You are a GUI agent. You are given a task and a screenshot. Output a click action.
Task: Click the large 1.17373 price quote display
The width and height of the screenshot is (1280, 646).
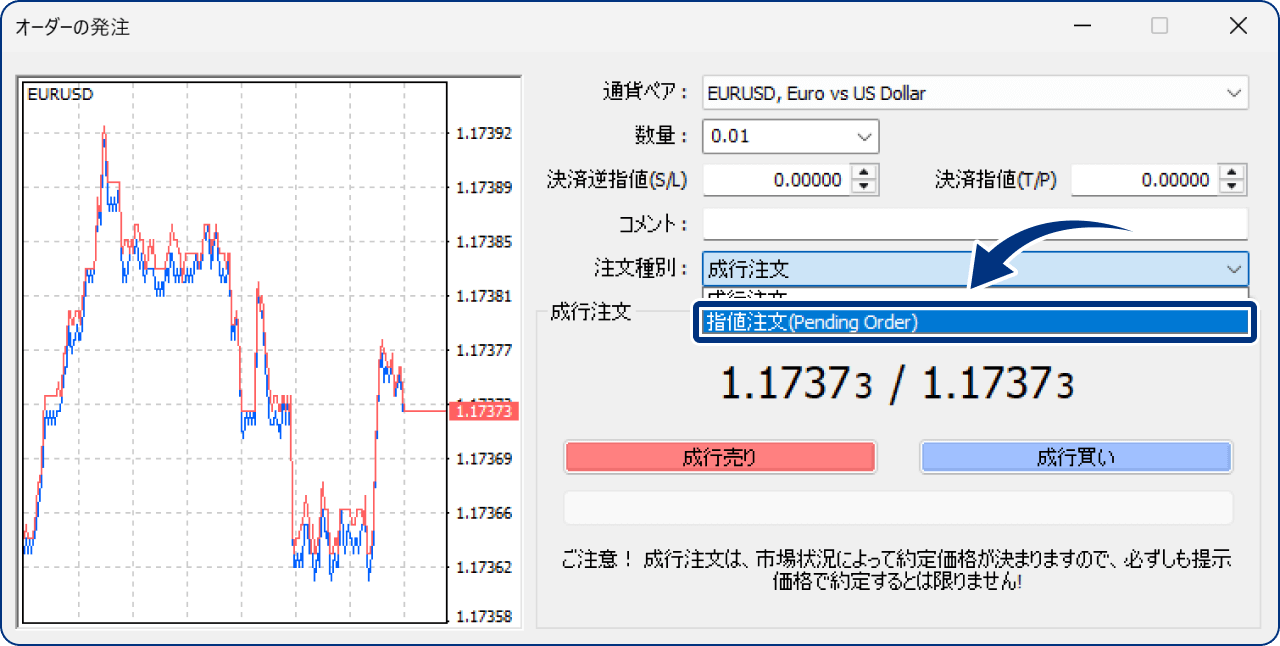tap(897, 383)
